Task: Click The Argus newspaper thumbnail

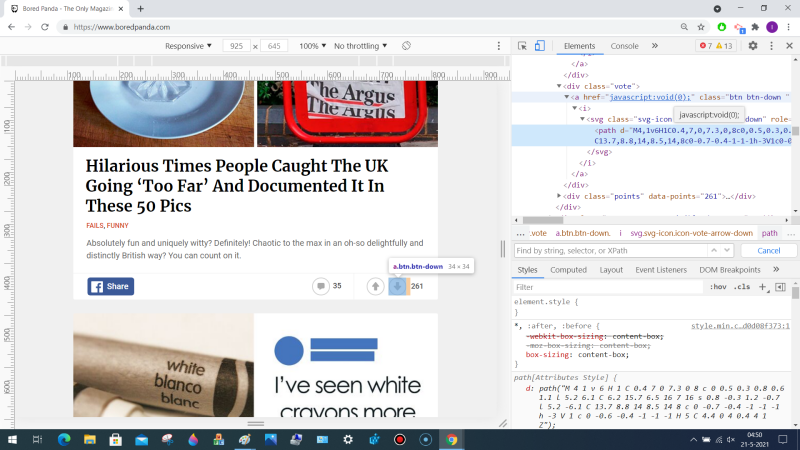Action: pos(347,114)
